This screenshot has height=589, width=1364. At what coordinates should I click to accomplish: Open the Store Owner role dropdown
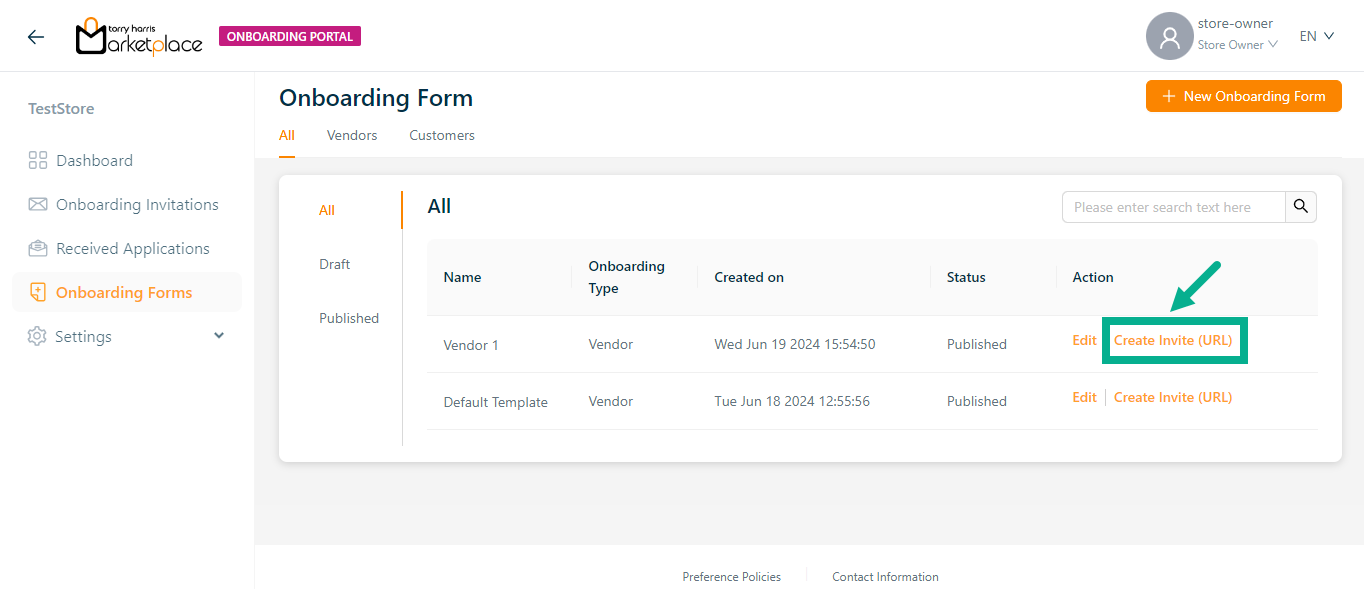coord(1238,45)
